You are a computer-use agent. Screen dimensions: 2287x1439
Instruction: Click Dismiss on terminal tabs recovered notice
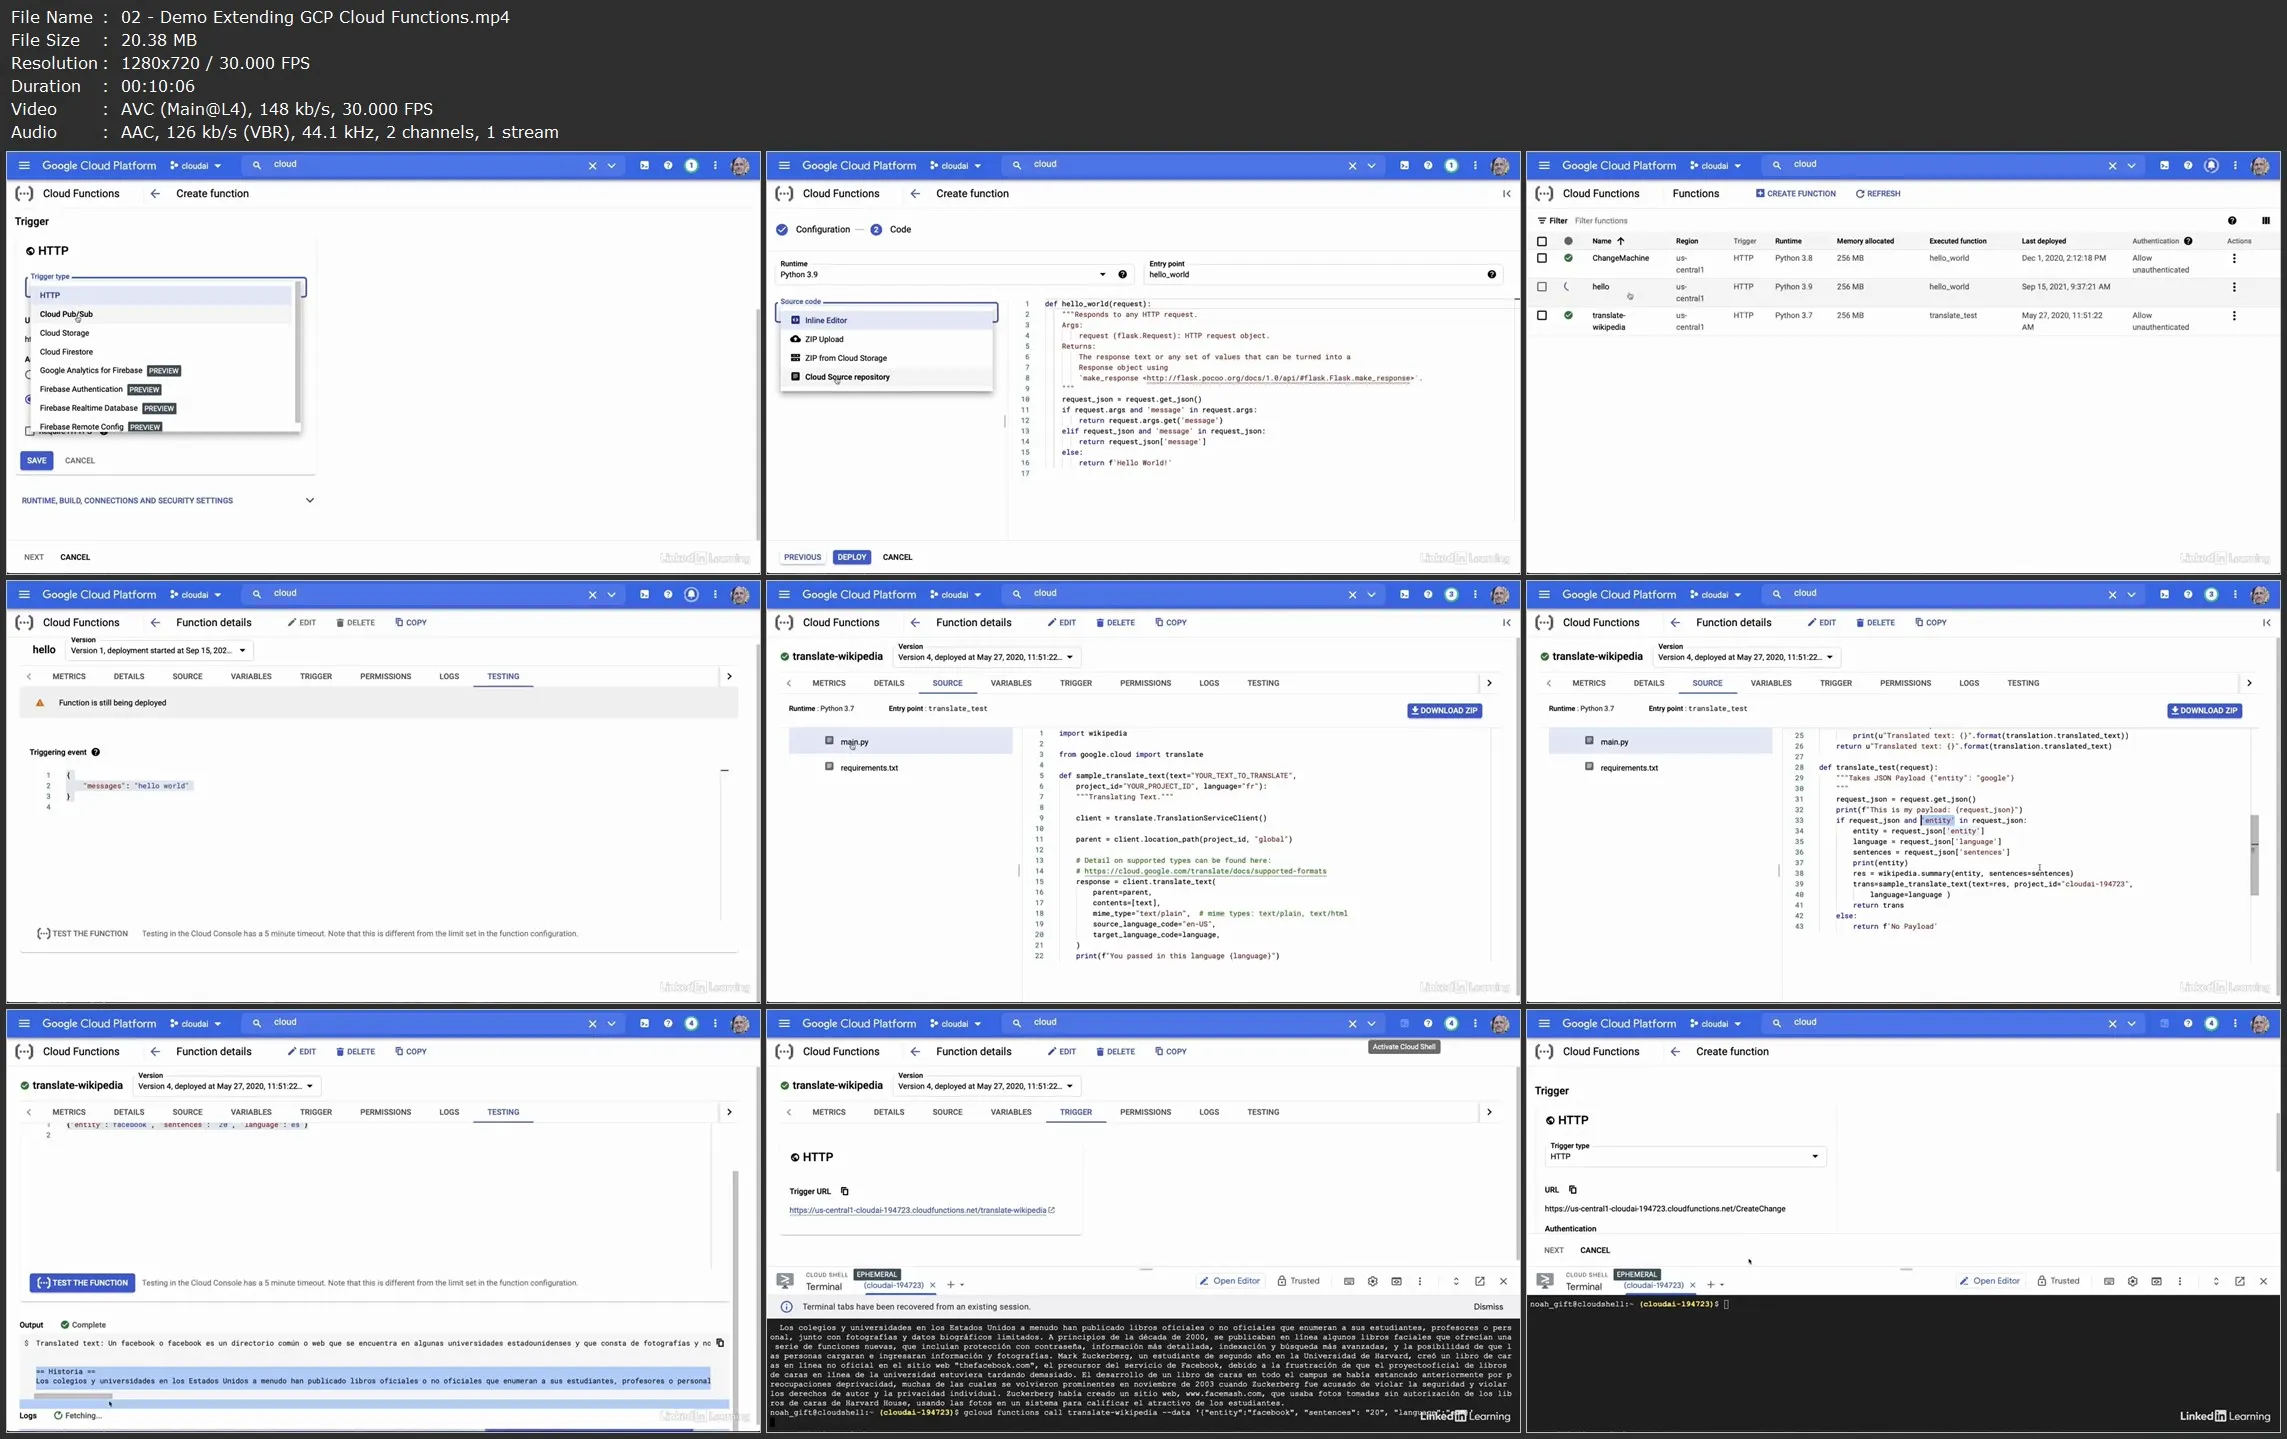click(1488, 1307)
